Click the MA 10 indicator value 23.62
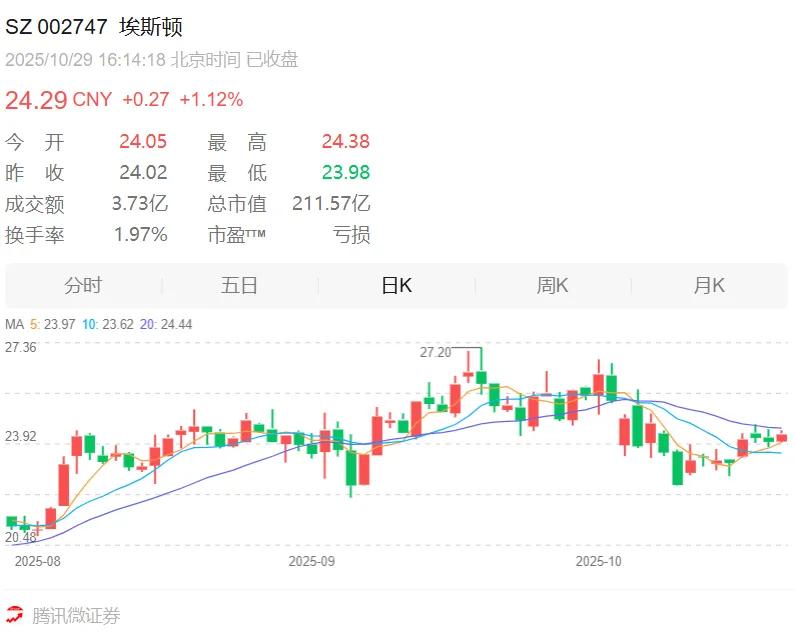 [x=118, y=324]
